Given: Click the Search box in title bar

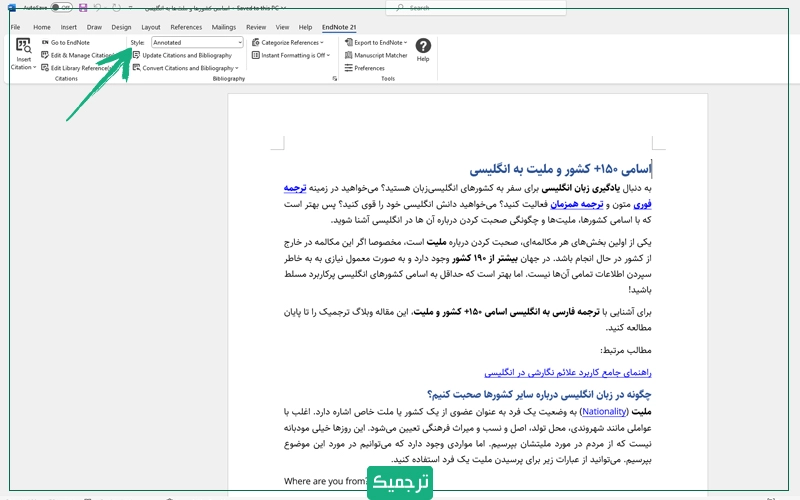Looking at the screenshot, I should (476, 8).
